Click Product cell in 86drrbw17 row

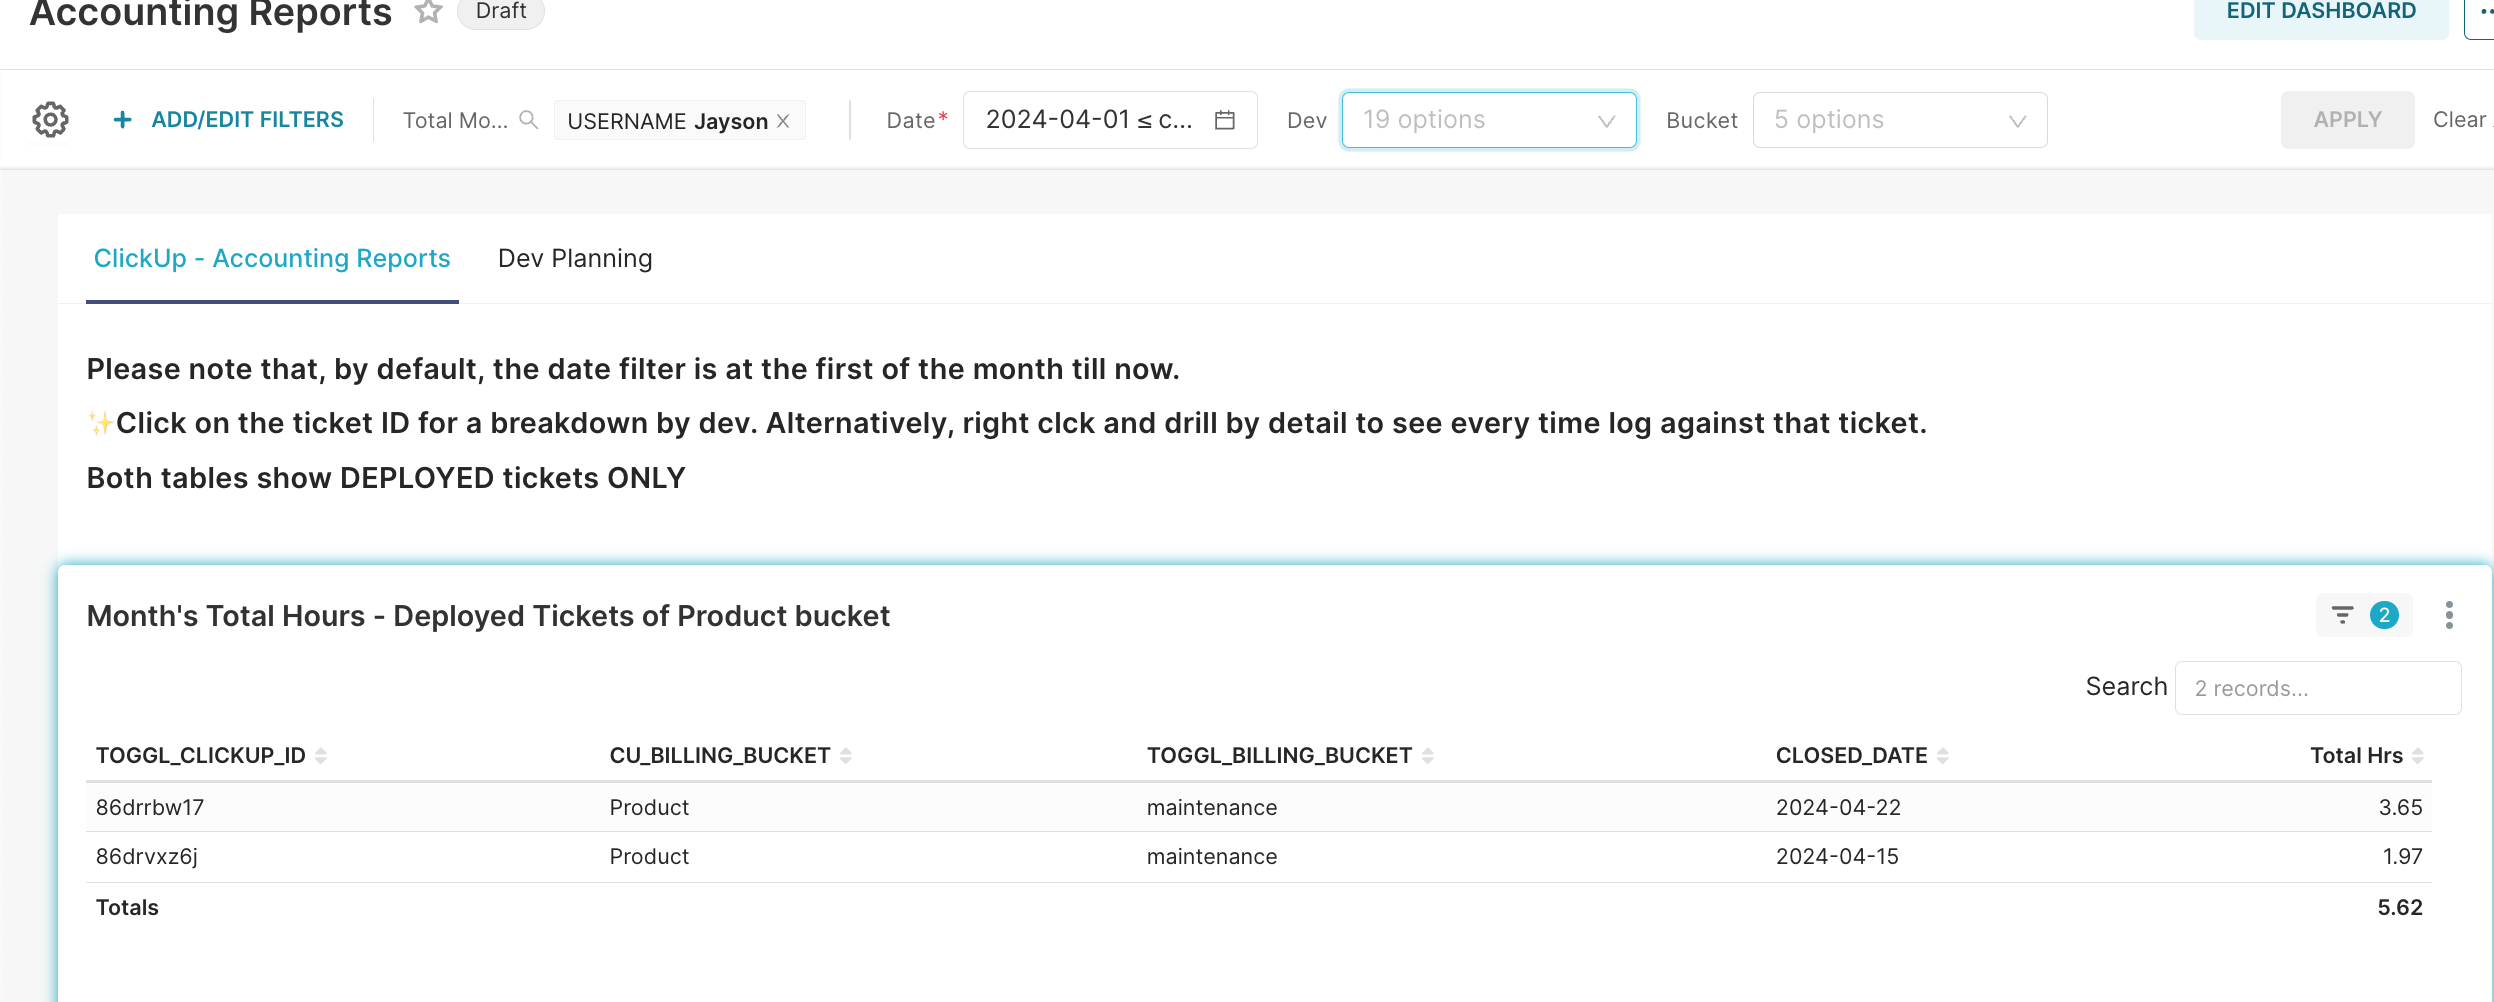point(649,807)
